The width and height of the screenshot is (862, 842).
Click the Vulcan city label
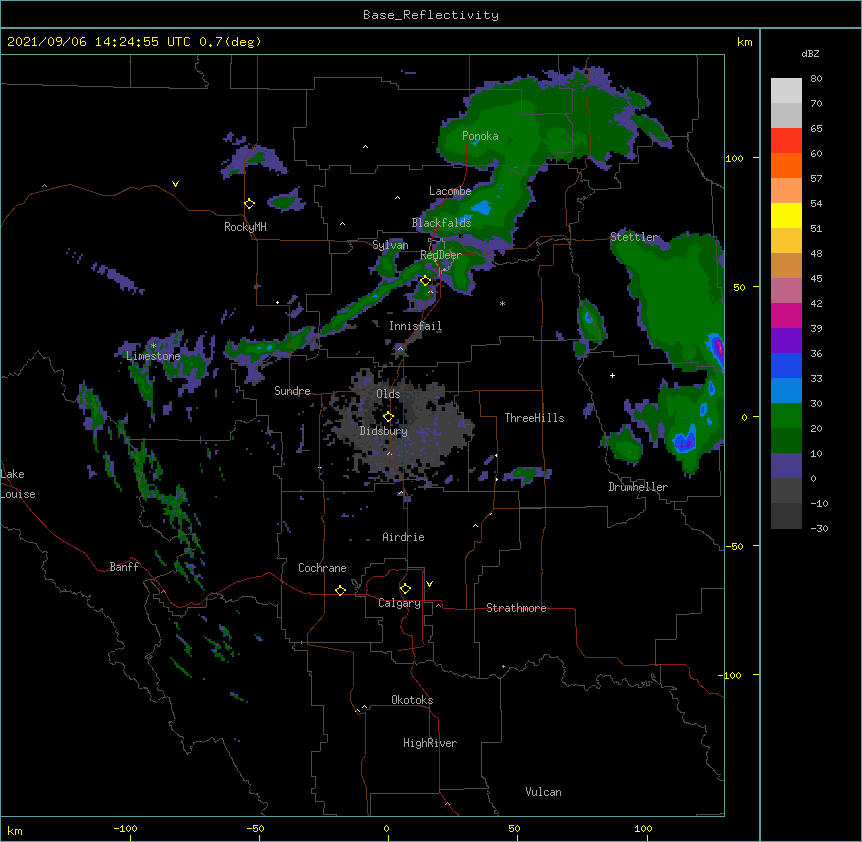[x=543, y=792]
